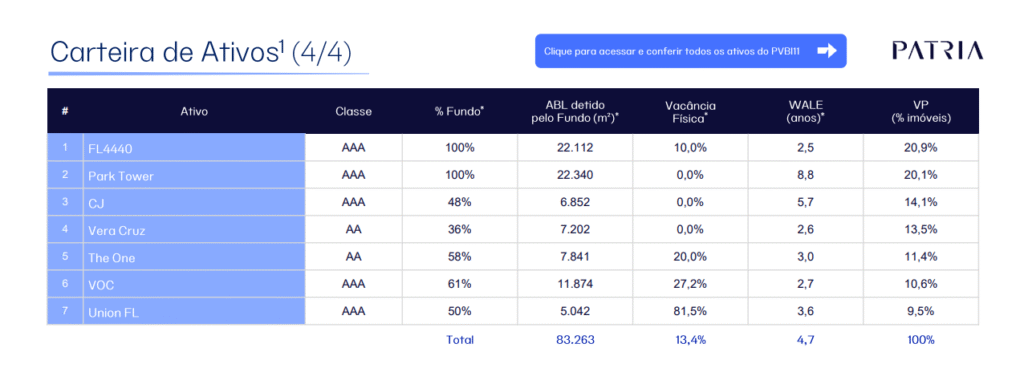Click the PATRIA logo

936,50
